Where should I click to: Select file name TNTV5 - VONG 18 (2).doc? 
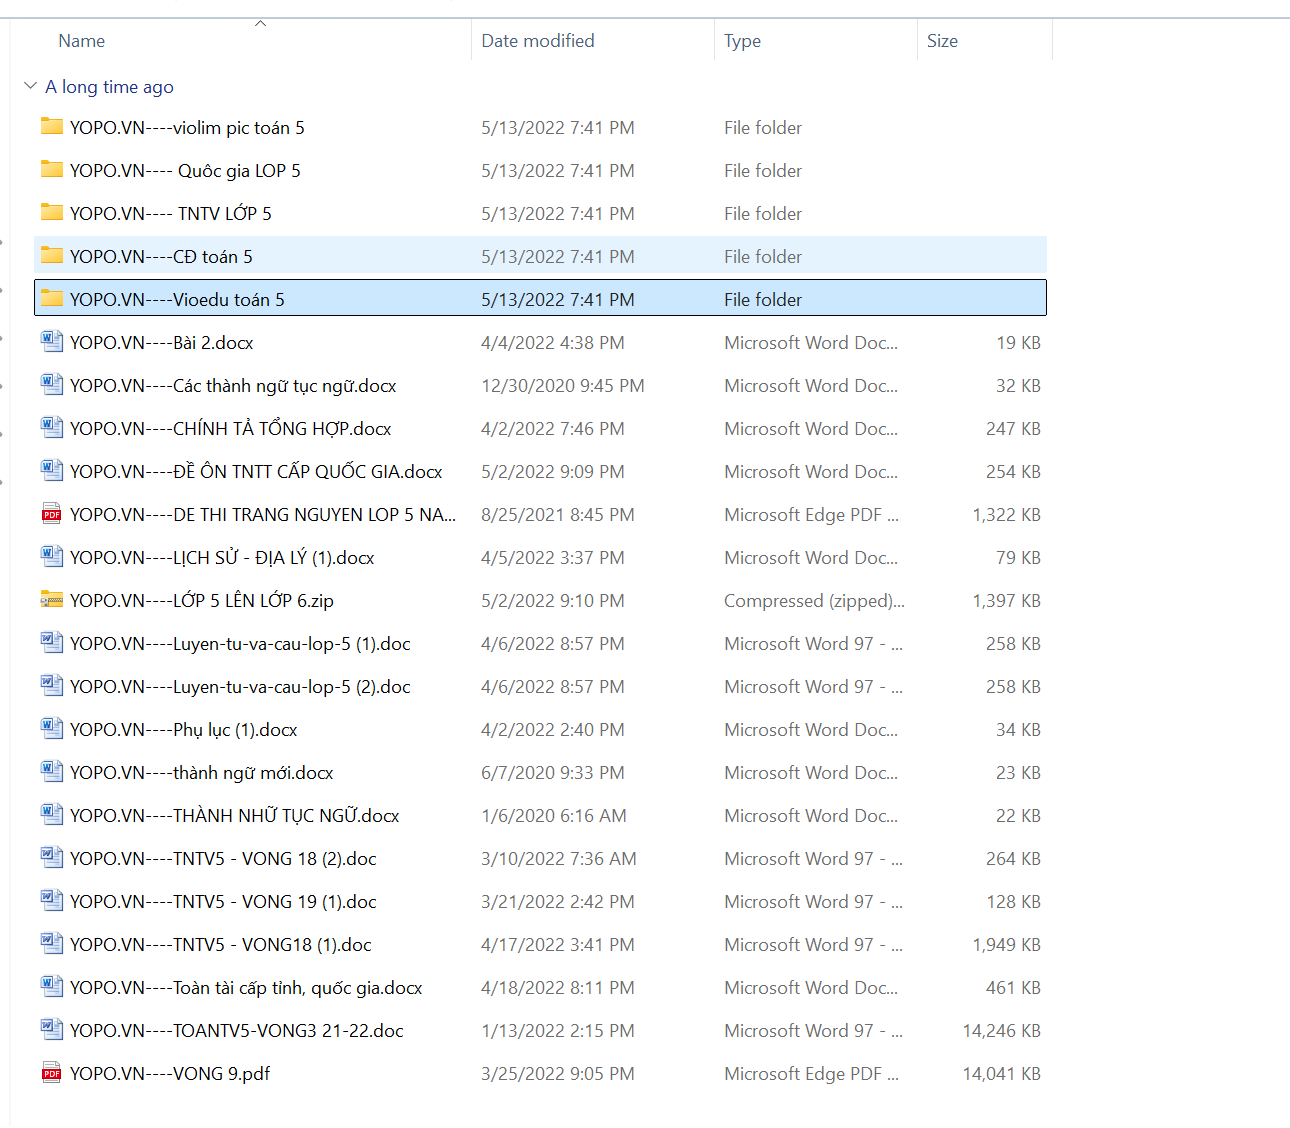[275, 859]
